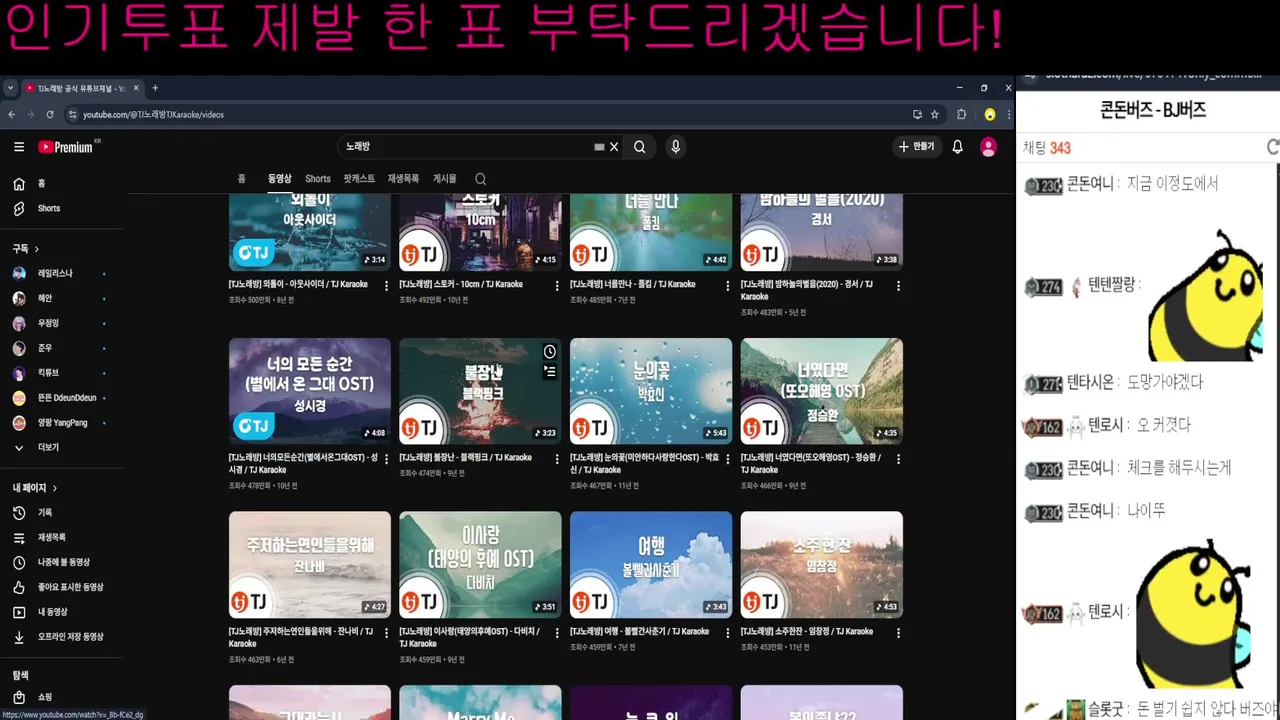Click the browser forward arrow
The height and width of the screenshot is (720, 1280).
pos(30,115)
